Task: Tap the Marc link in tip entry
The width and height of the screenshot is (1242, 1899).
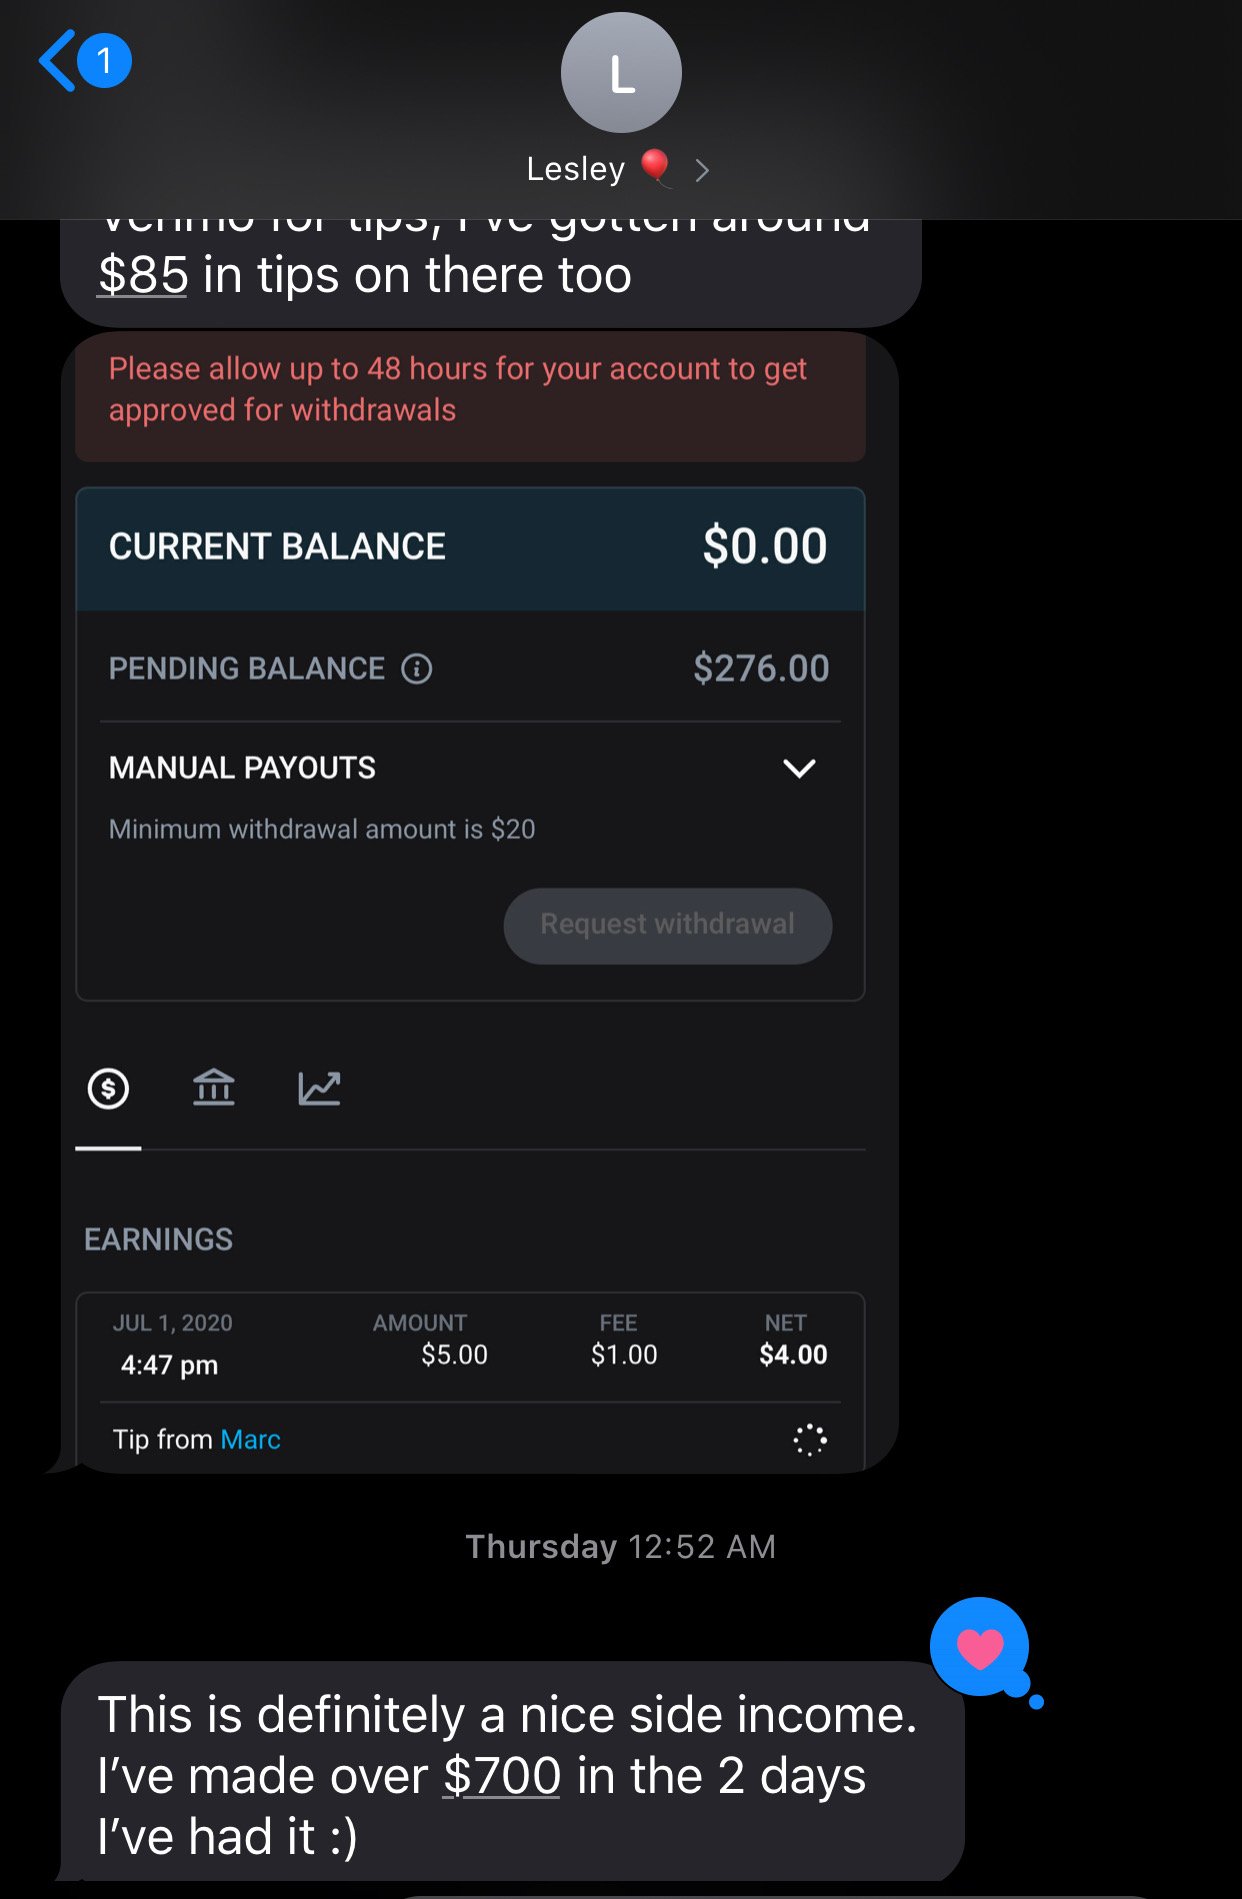Action: (250, 1439)
